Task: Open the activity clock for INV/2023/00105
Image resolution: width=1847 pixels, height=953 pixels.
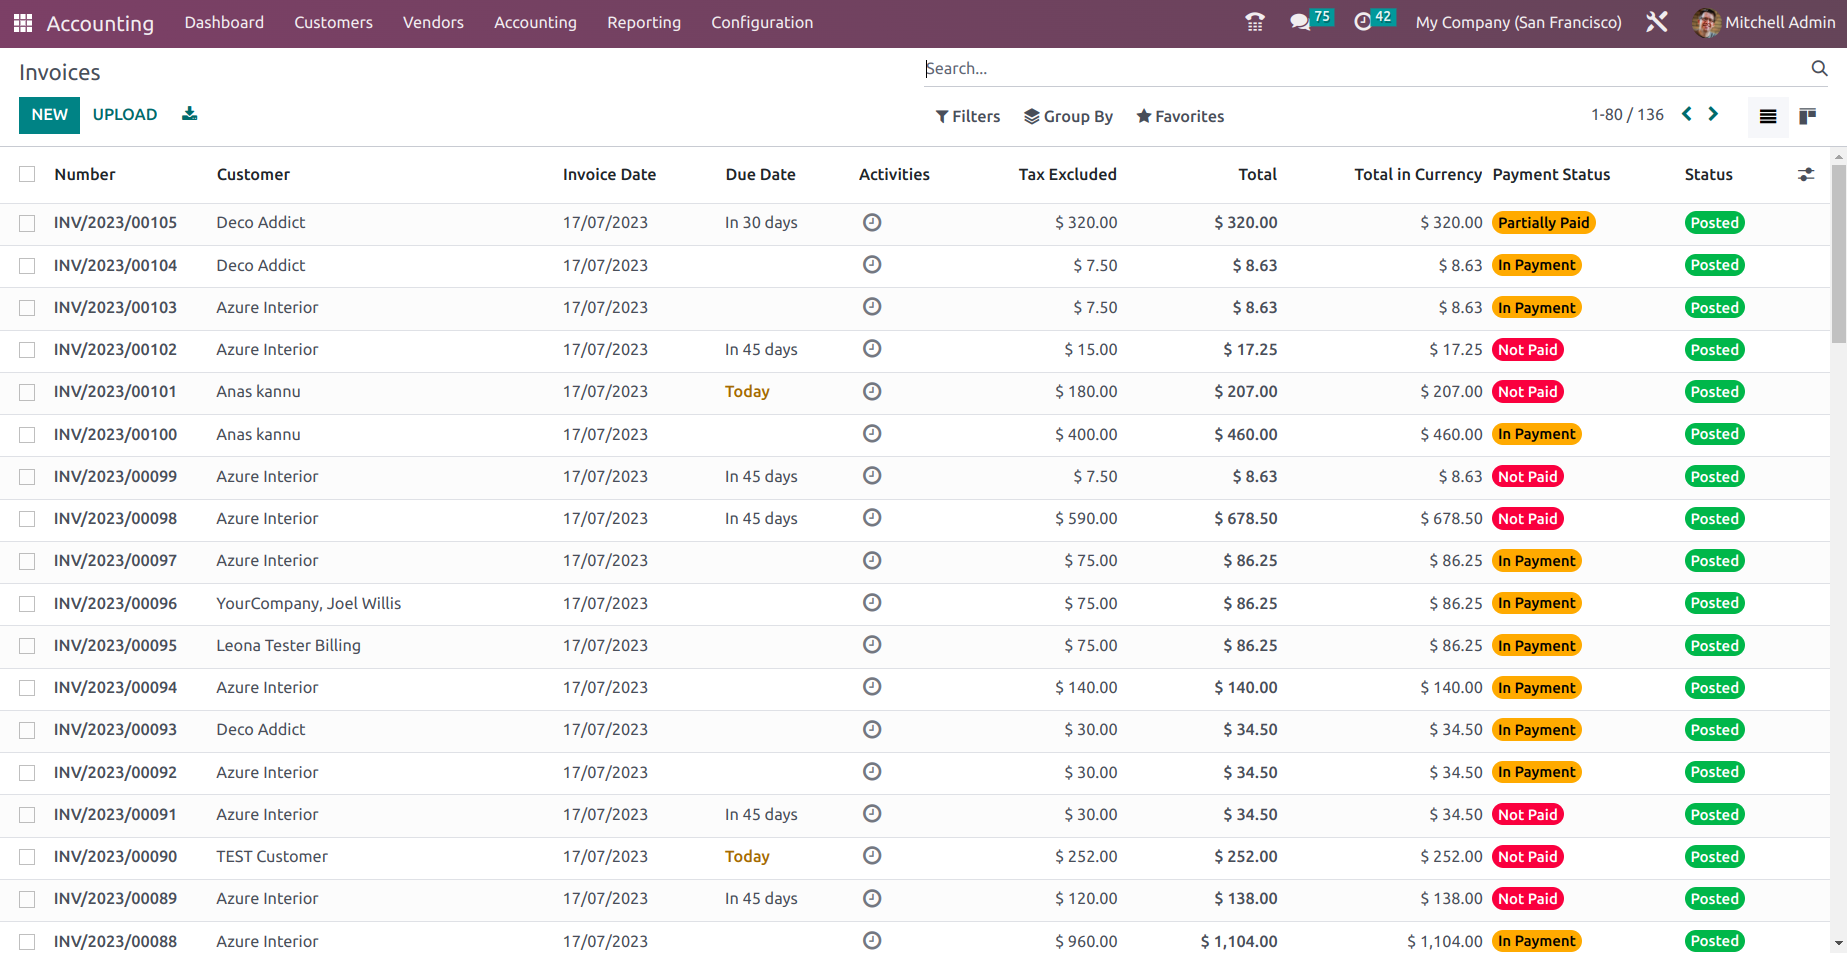Action: (x=872, y=222)
